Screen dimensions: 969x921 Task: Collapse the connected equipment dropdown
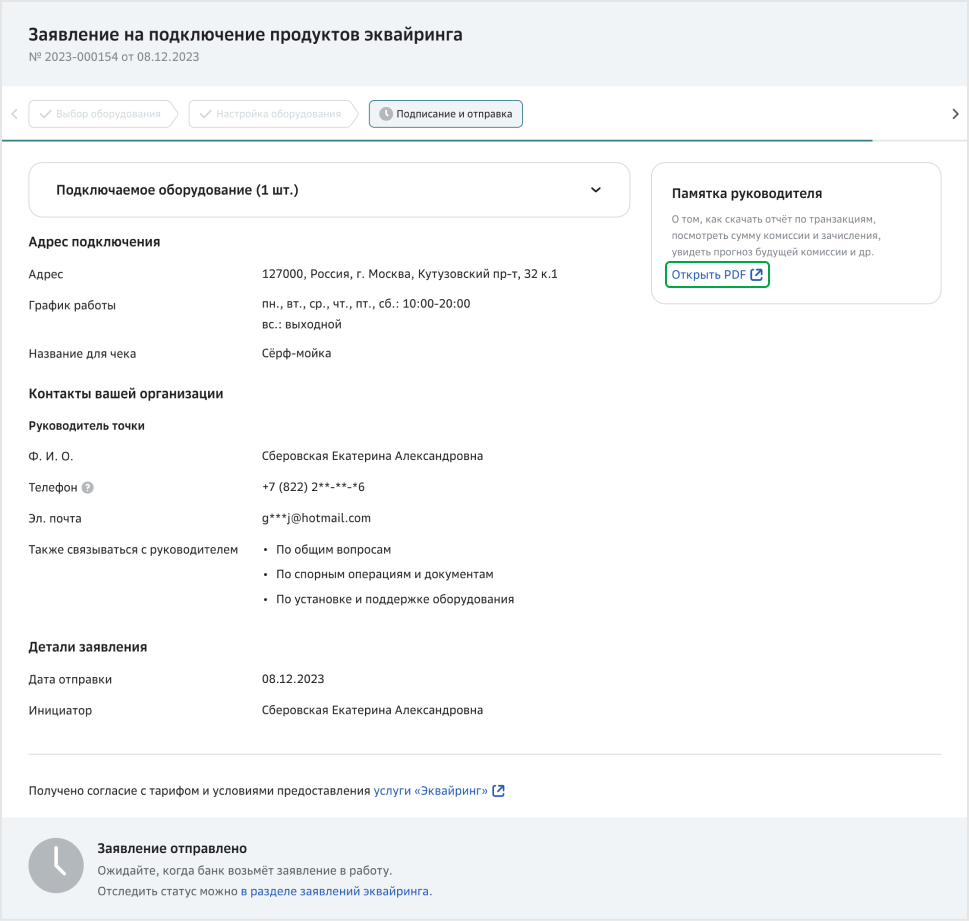coord(598,189)
